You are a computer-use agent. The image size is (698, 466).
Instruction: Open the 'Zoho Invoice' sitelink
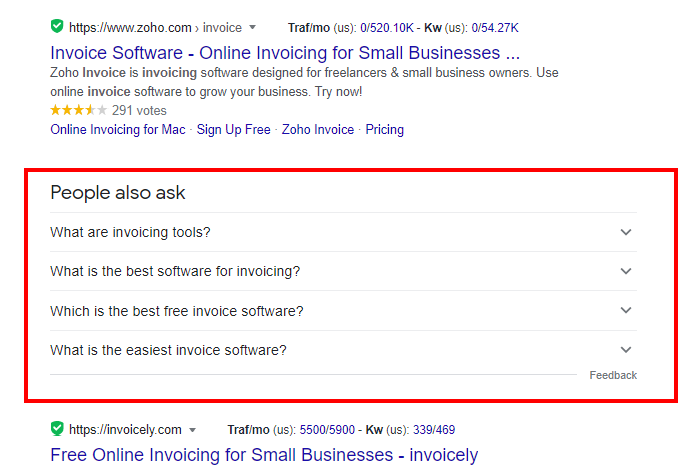(x=318, y=130)
